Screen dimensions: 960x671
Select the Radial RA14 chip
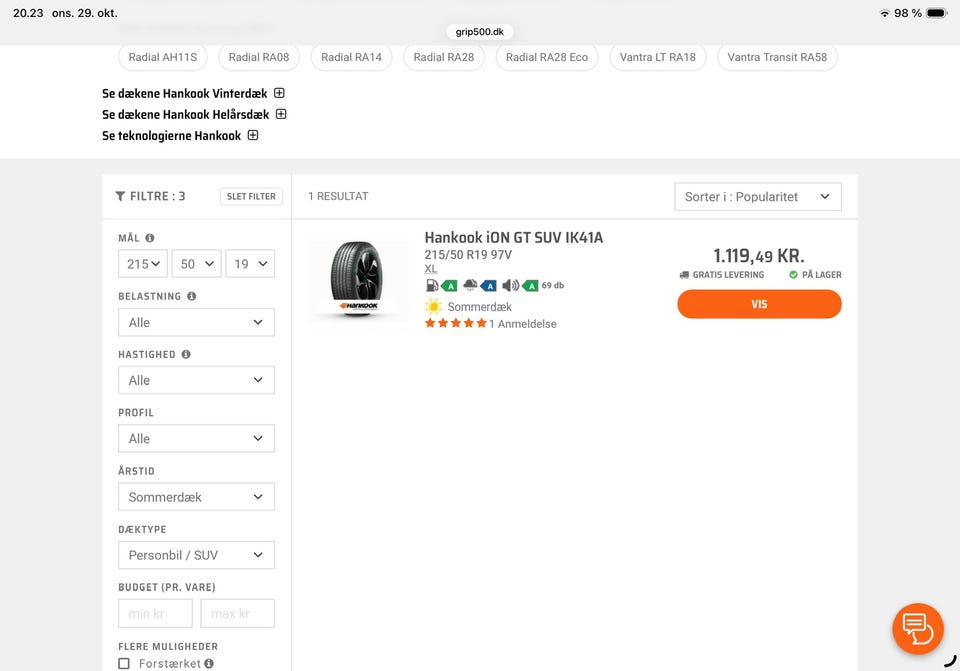tap(351, 57)
